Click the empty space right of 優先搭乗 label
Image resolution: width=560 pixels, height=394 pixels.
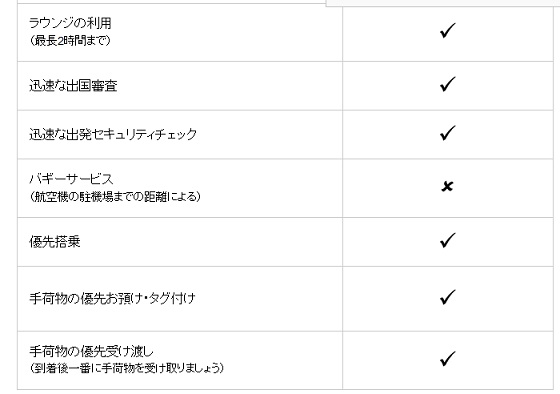coord(211,242)
